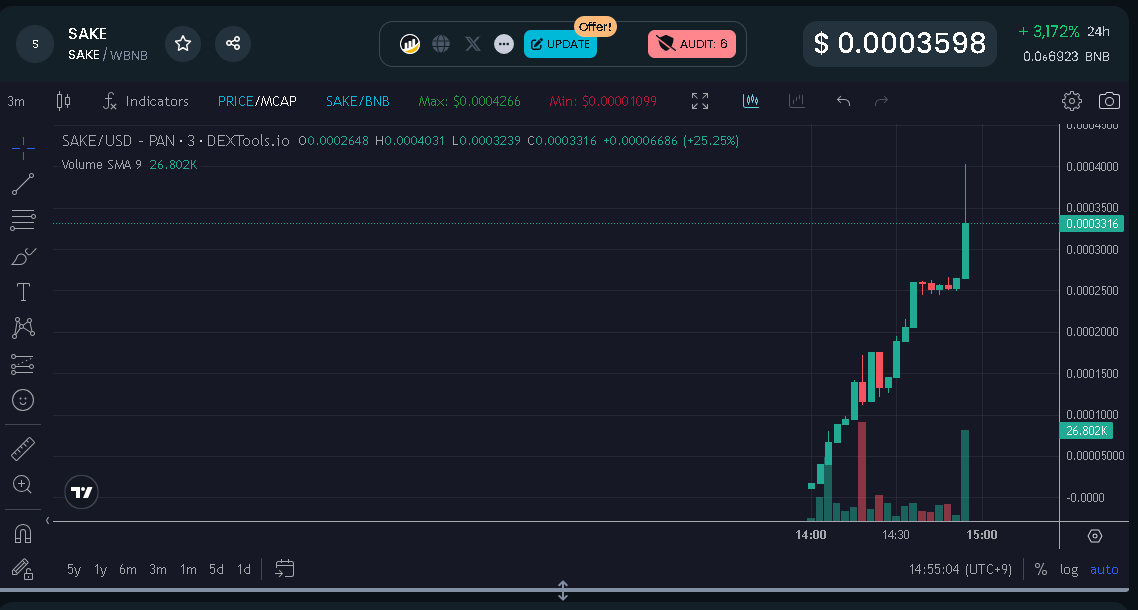Toggle the chart between PRICE and MCAP
The width and height of the screenshot is (1138, 610).
point(257,100)
